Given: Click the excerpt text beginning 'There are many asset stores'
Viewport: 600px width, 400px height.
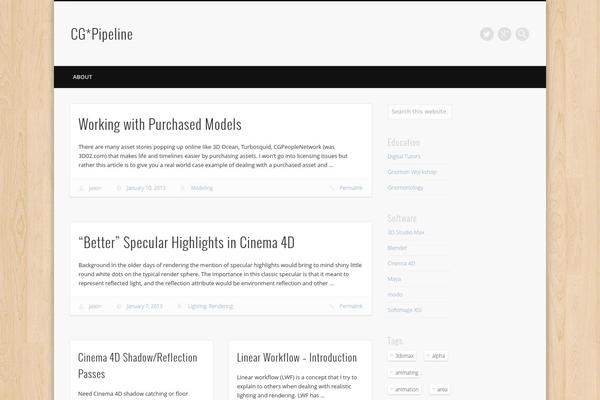Looking at the screenshot, I should 213,156.
